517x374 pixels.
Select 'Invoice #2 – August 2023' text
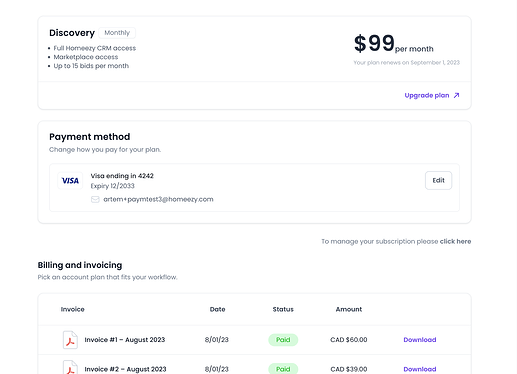(x=125, y=369)
